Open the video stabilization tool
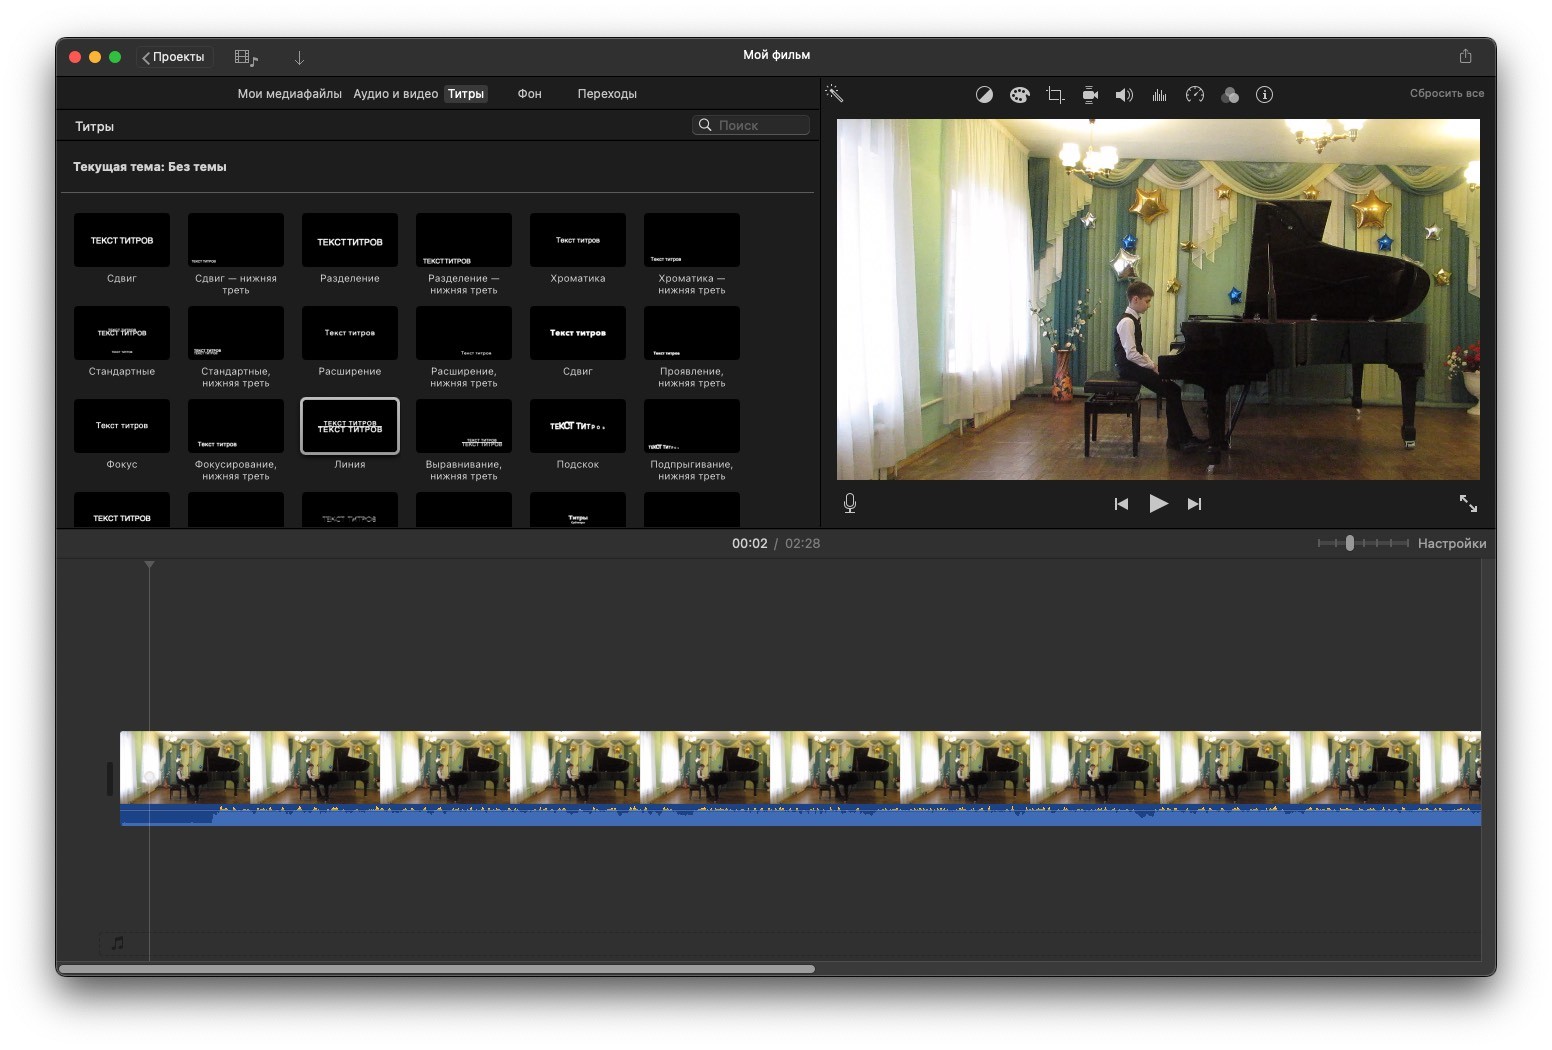Image resolution: width=1552 pixels, height=1050 pixels. click(x=1090, y=95)
